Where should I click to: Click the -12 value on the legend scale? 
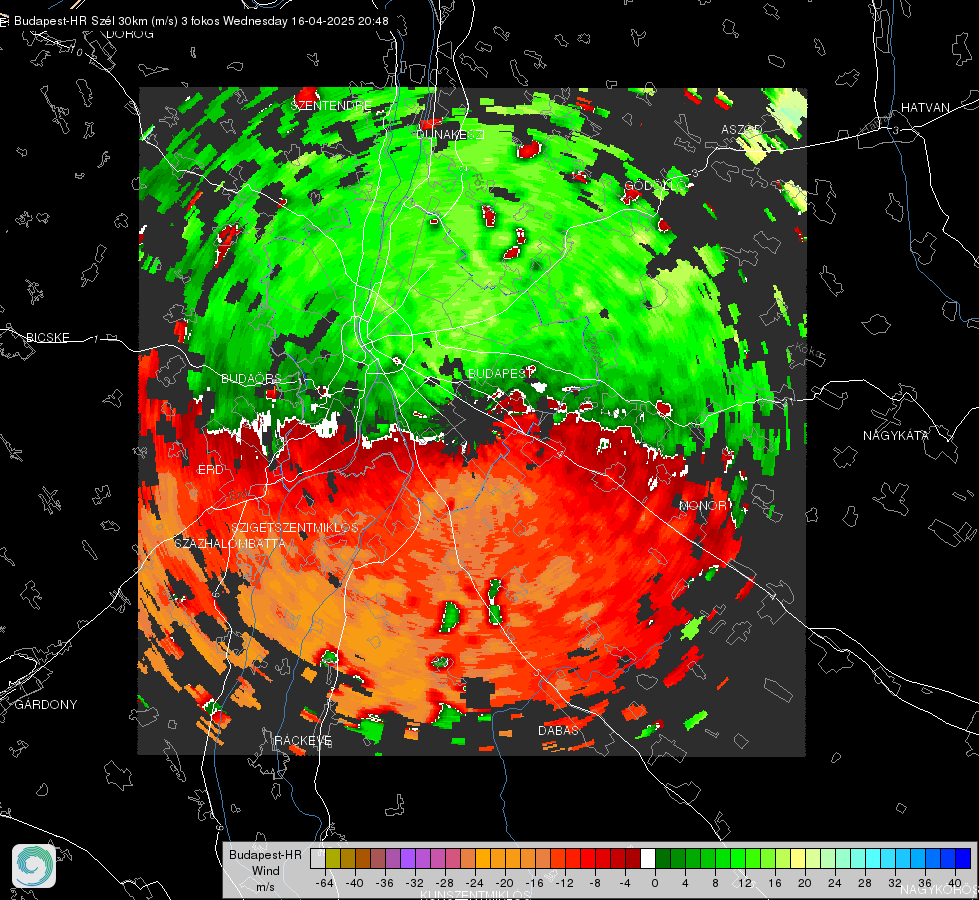point(564,883)
